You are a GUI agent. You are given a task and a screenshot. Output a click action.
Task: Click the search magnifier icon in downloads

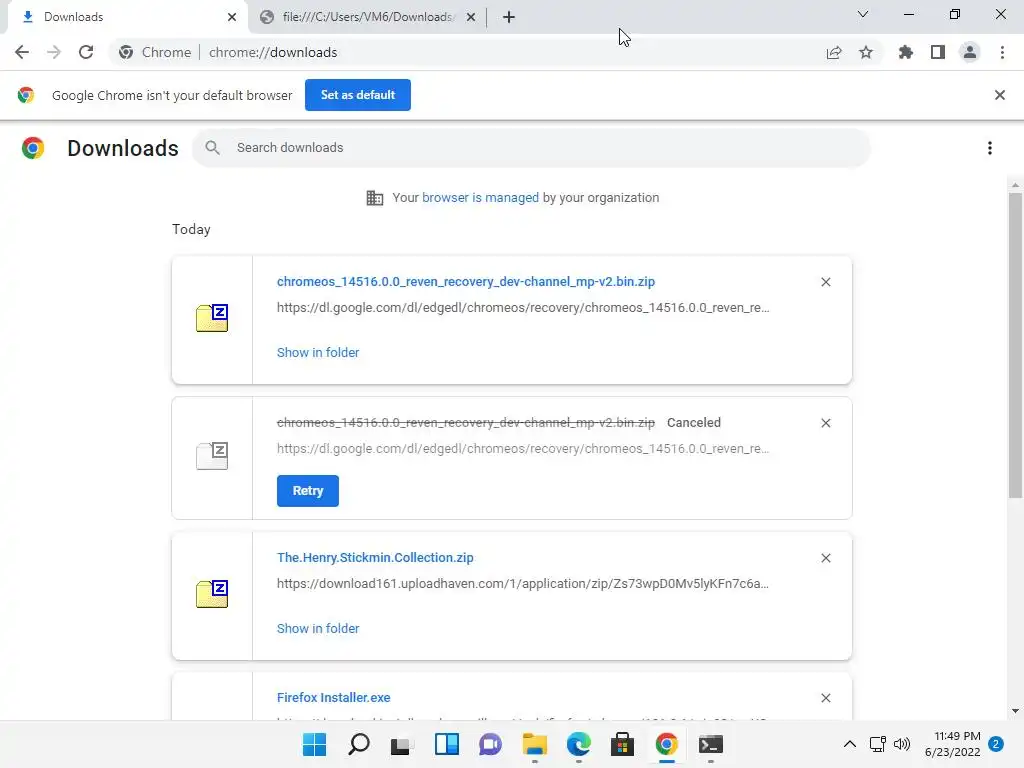tap(212, 148)
